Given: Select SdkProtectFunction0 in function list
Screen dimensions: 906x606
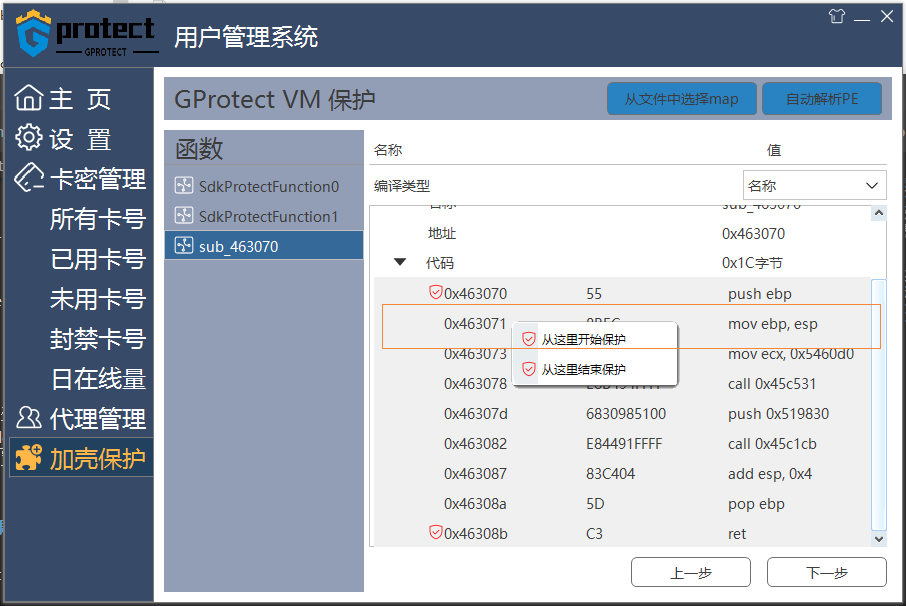Looking at the screenshot, I should point(264,186).
